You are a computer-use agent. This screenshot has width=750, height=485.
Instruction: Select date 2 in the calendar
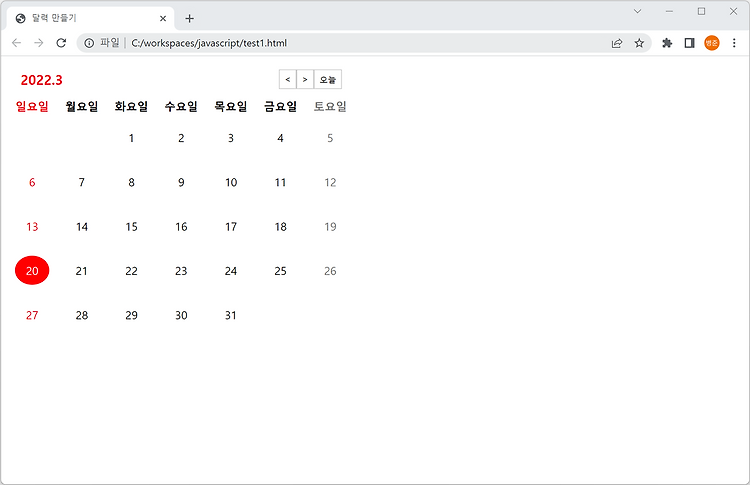(181, 138)
